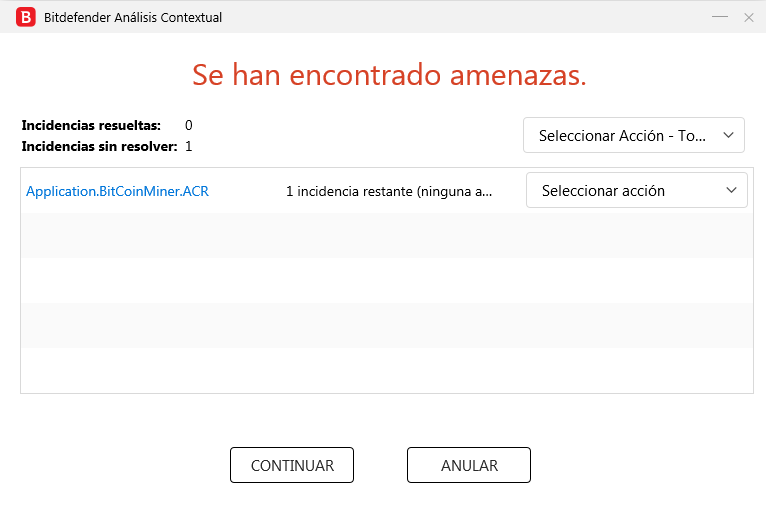Click the resolved incidents count '0'
Viewport: 766px width, 510px height.
[189, 126]
